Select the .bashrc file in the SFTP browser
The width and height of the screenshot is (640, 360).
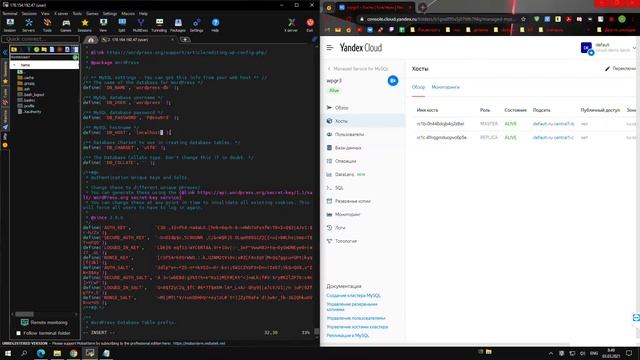(x=29, y=100)
